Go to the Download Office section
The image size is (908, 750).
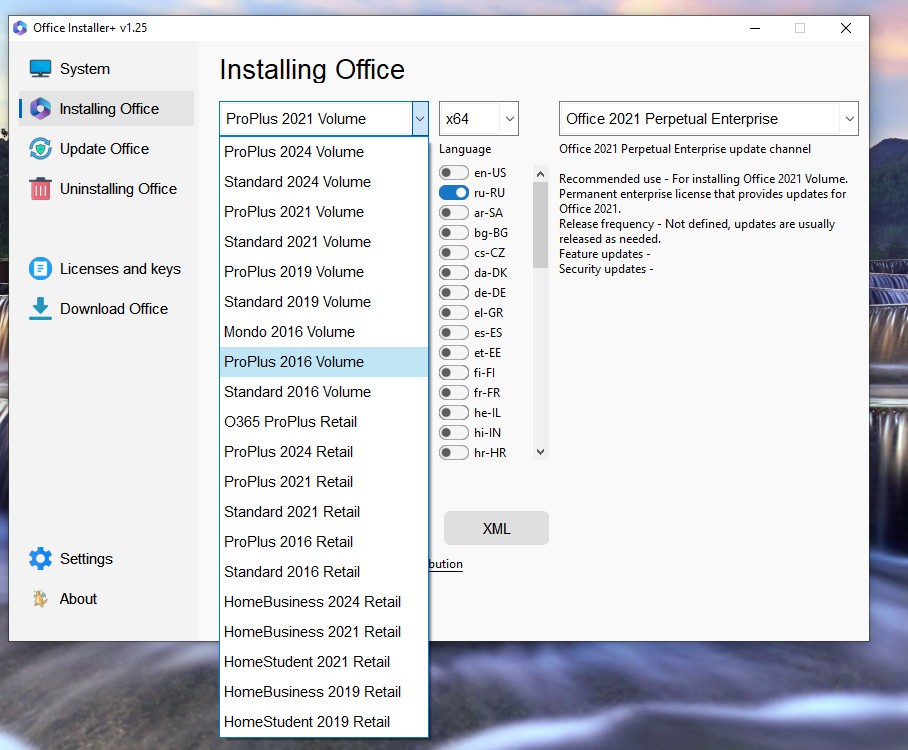(107, 309)
